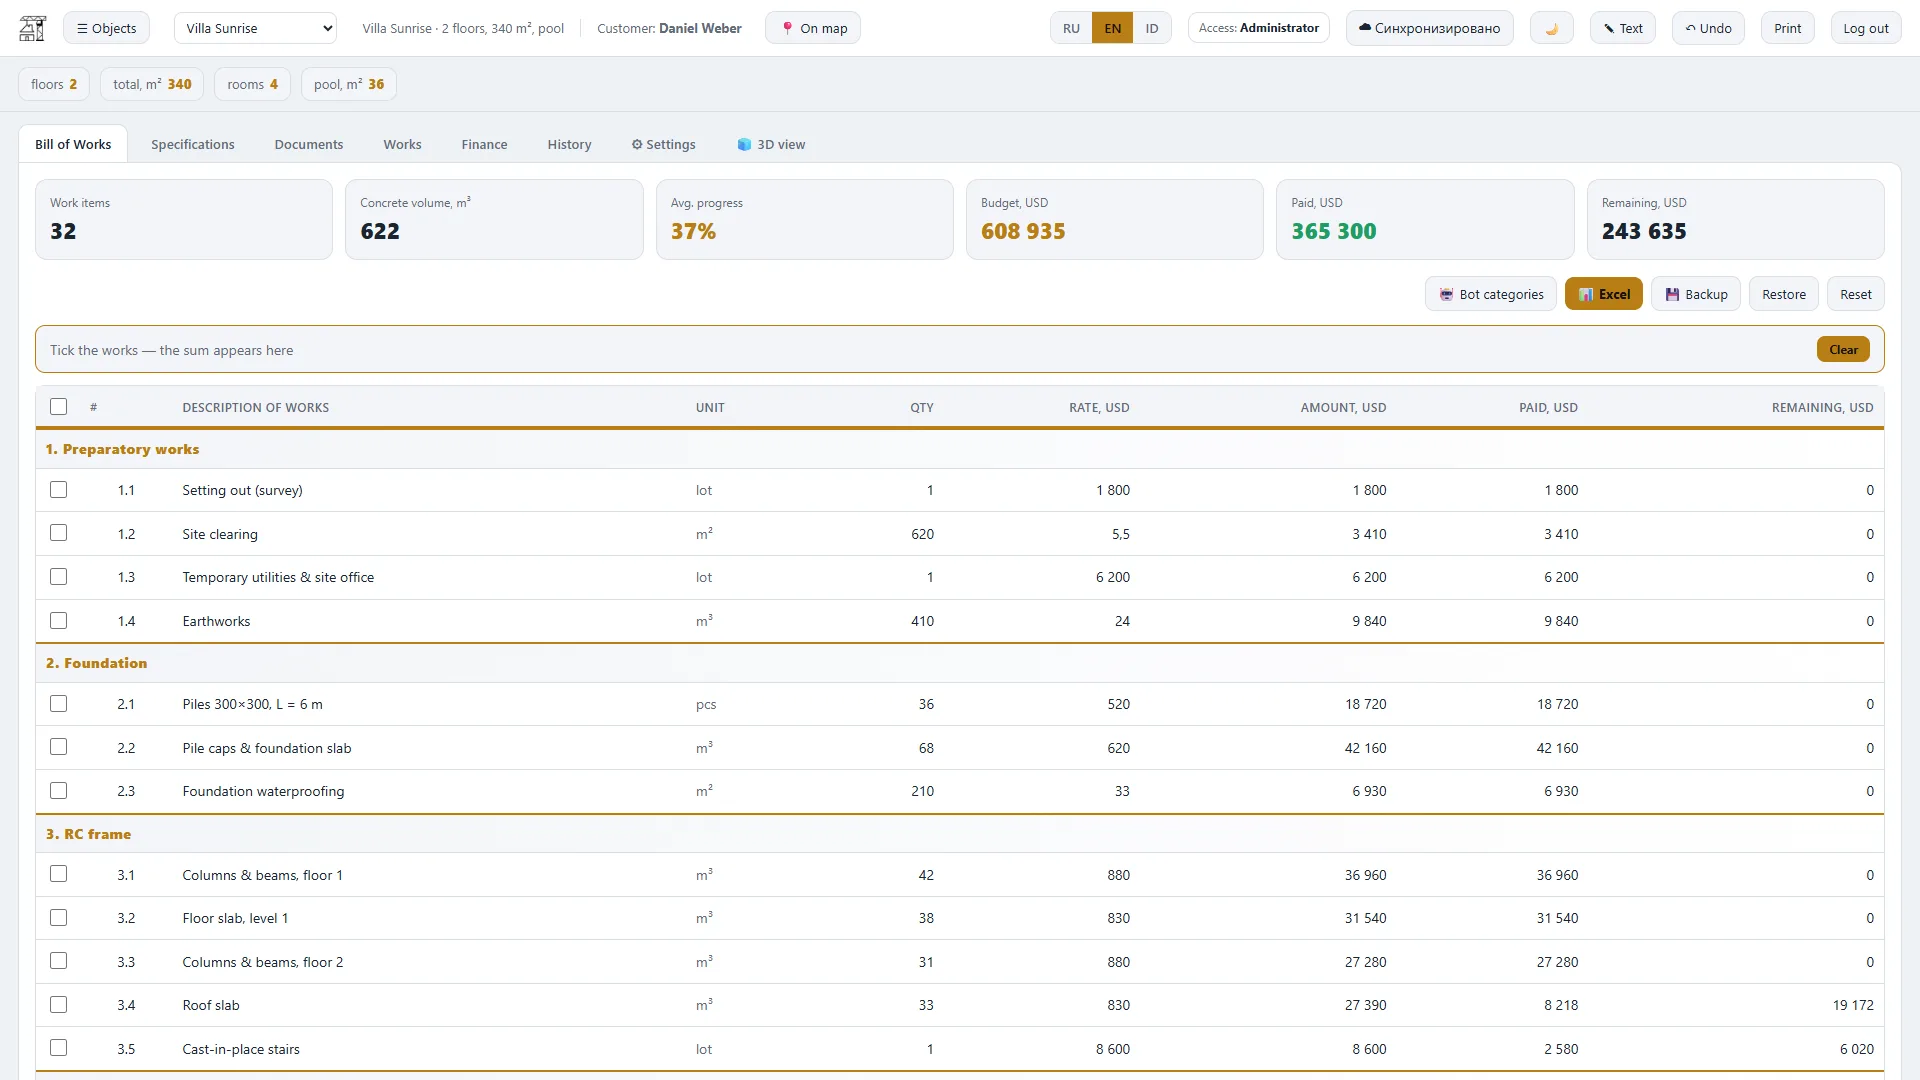Image resolution: width=1920 pixels, height=1080 pixels.
Task: Tick the Pile caps & foundation slab checkbox
Action: (x=59, y=747)
